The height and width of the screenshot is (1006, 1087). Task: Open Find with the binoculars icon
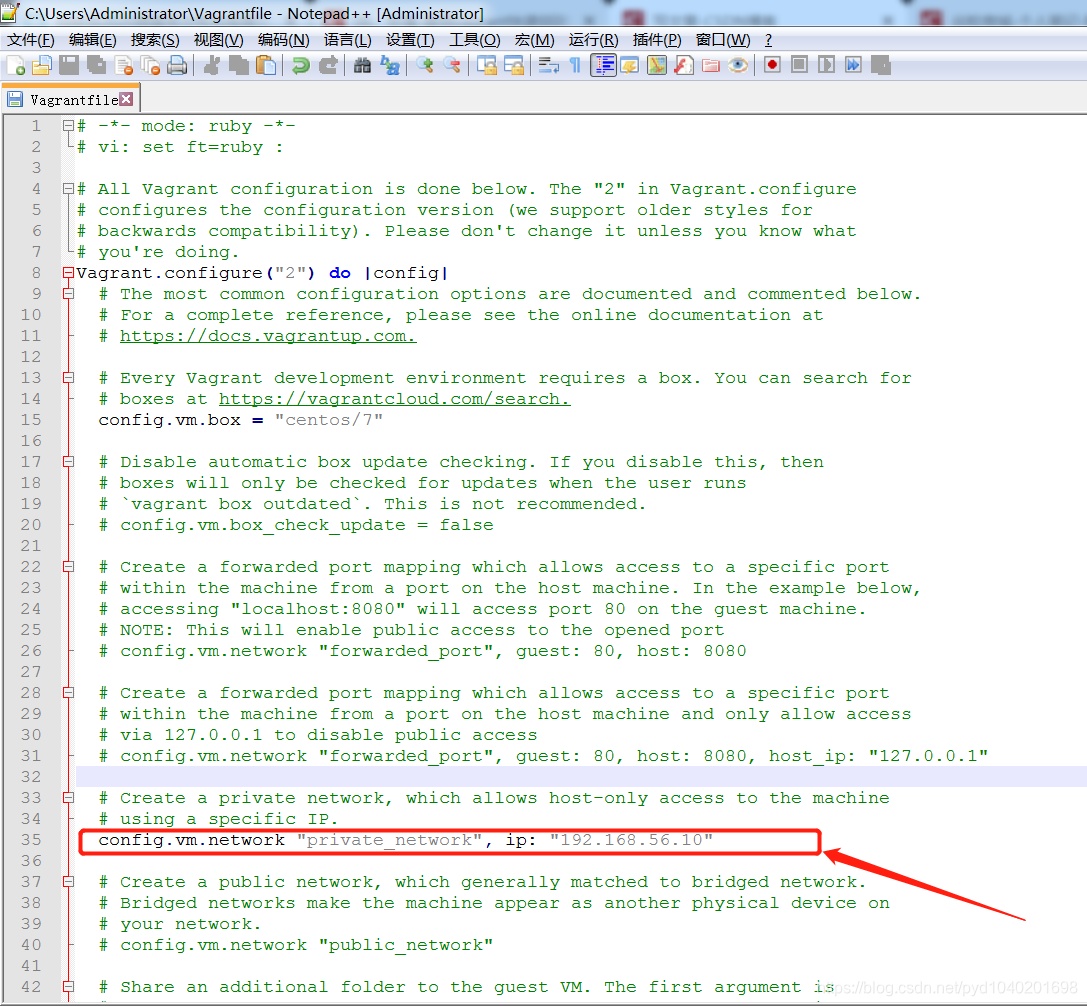(x=362, y=65)
